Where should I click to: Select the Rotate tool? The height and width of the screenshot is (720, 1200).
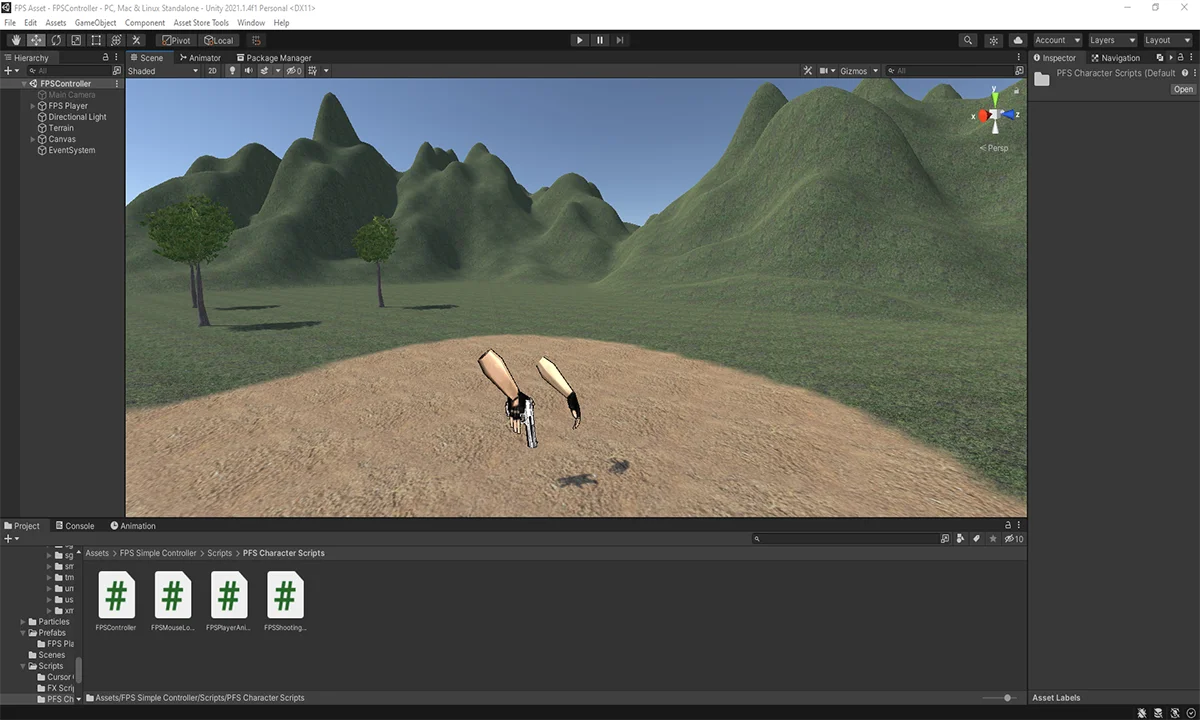(56, 40)
